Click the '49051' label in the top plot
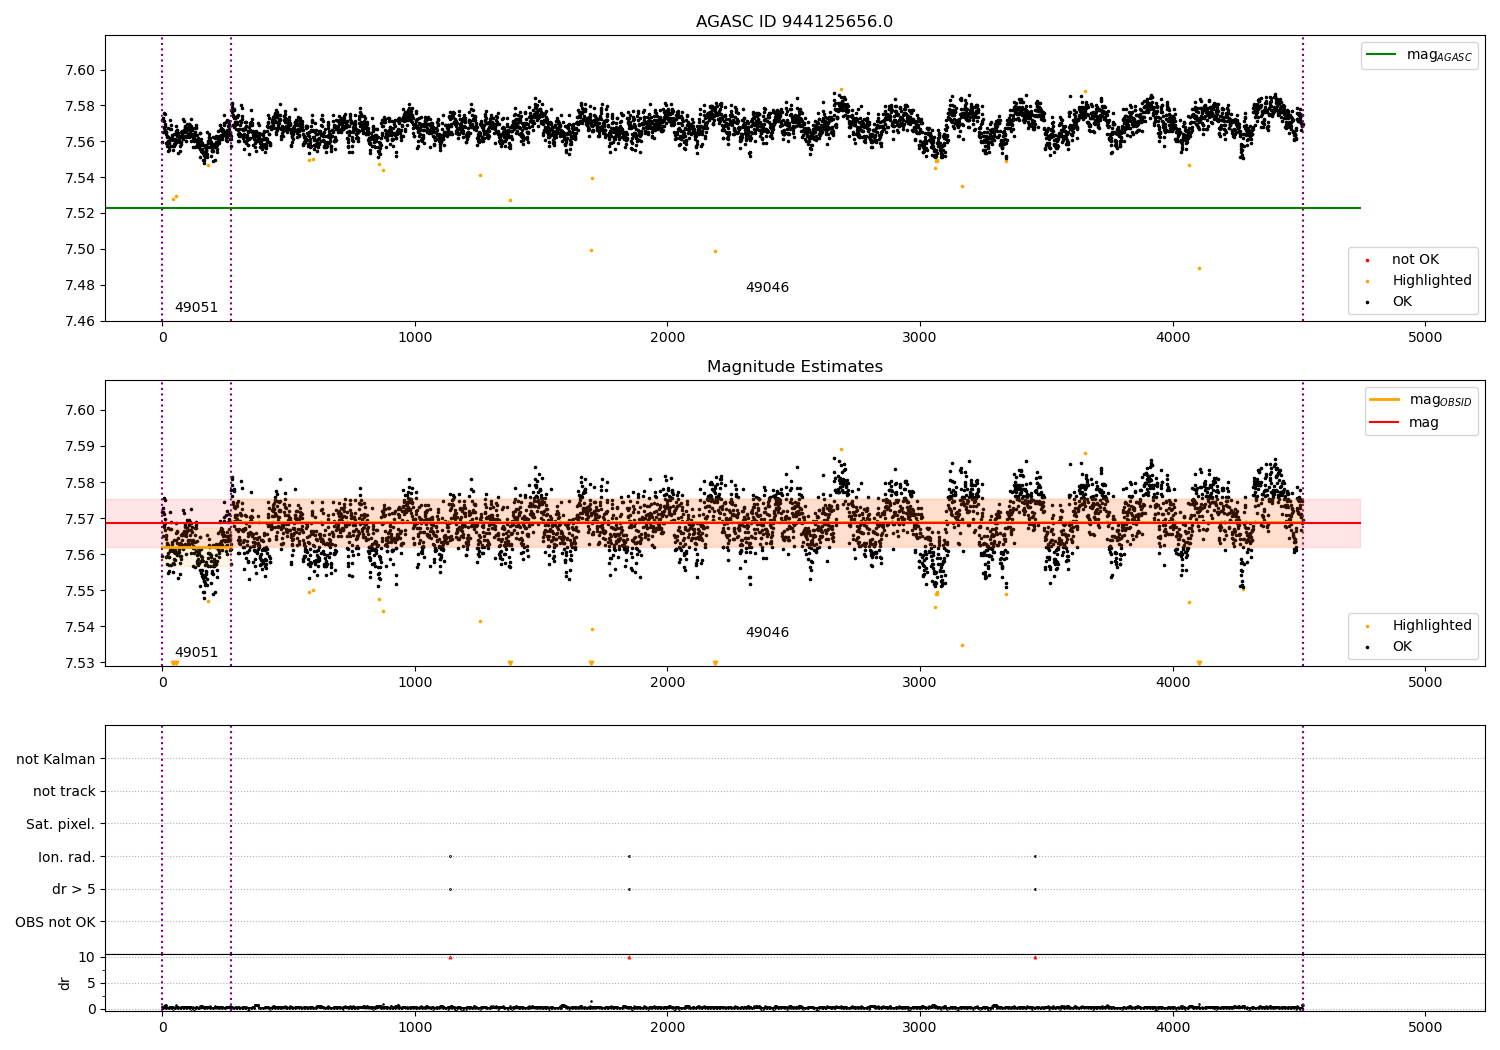The image size is (1500, 1050). point(196,308)
